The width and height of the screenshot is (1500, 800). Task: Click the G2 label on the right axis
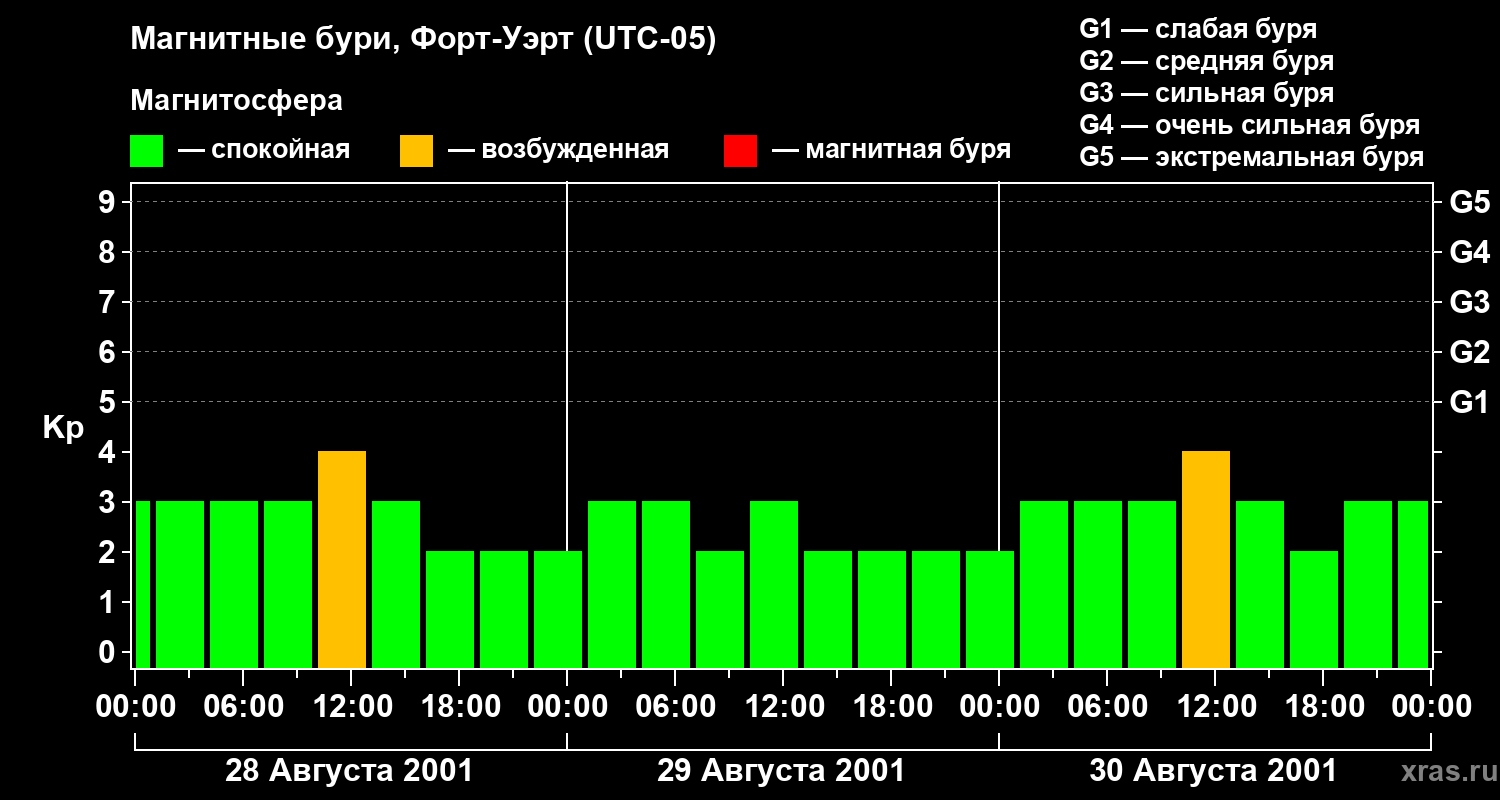pos(1470,352)
